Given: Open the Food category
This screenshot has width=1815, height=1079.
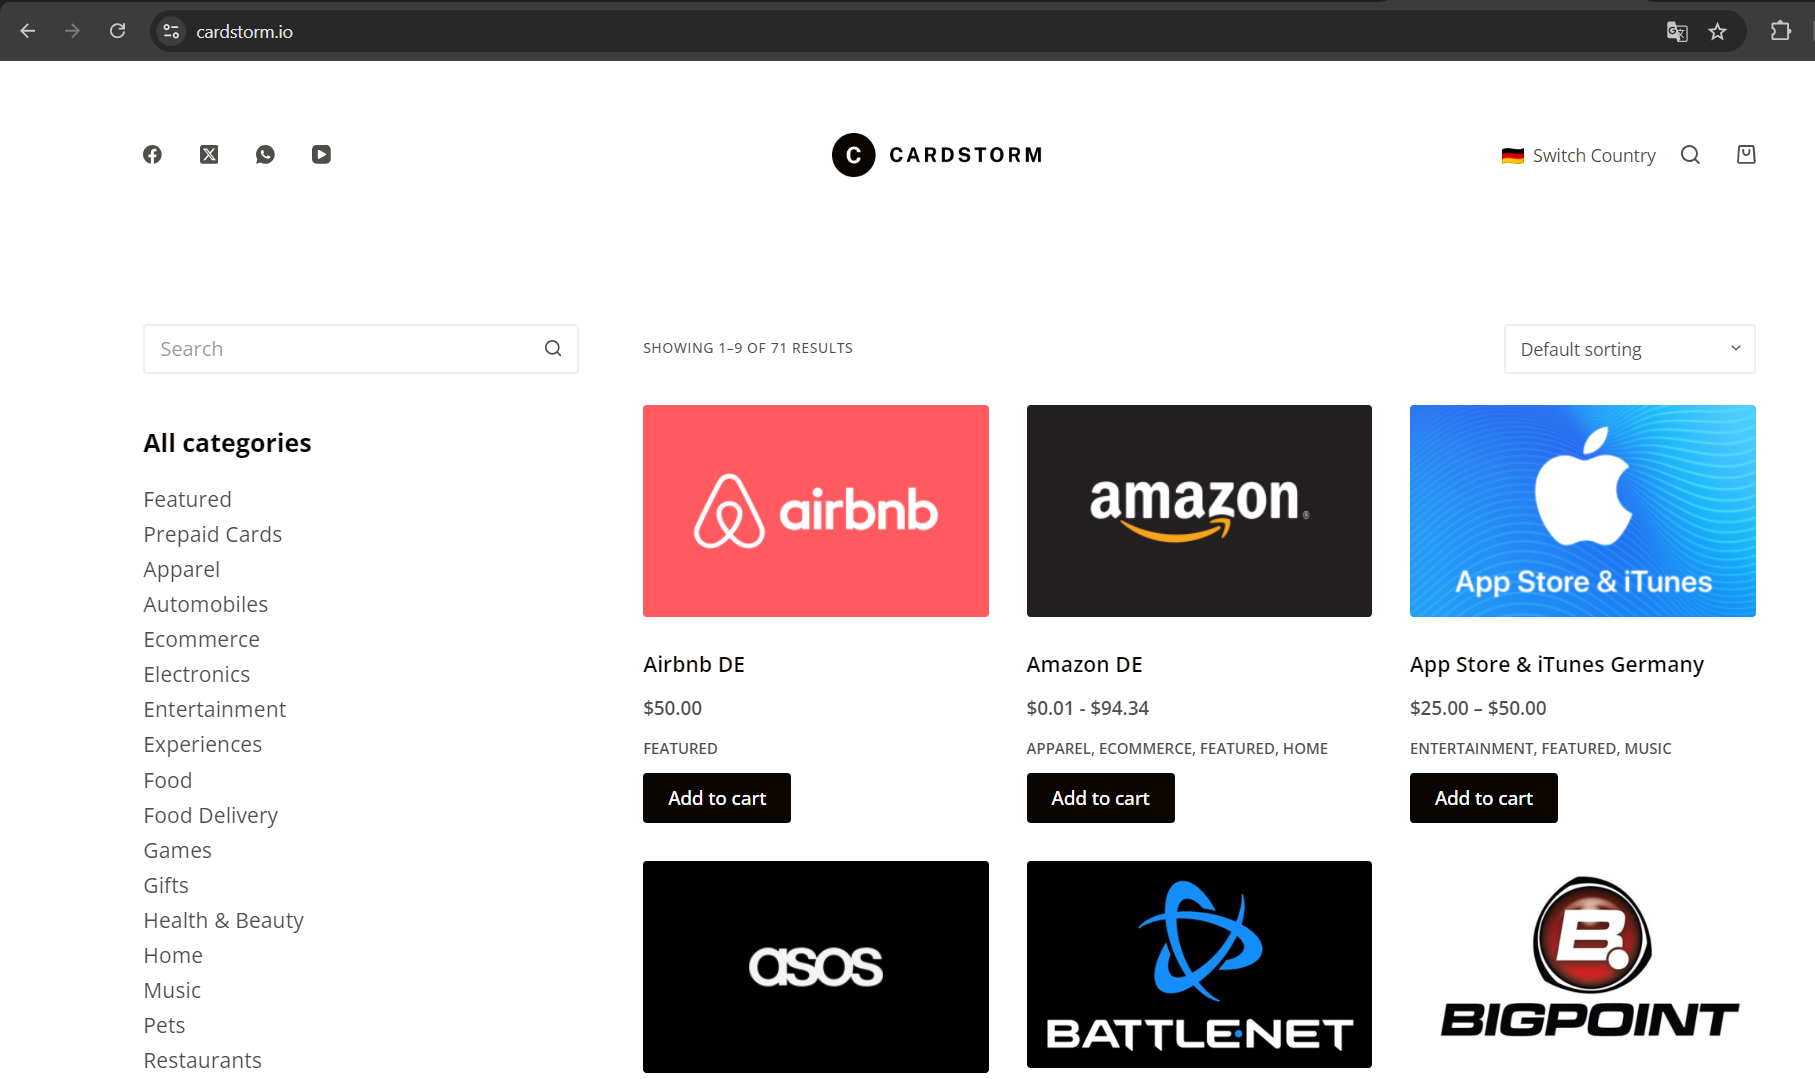Looking at the screenshot, I should (167, 780).
